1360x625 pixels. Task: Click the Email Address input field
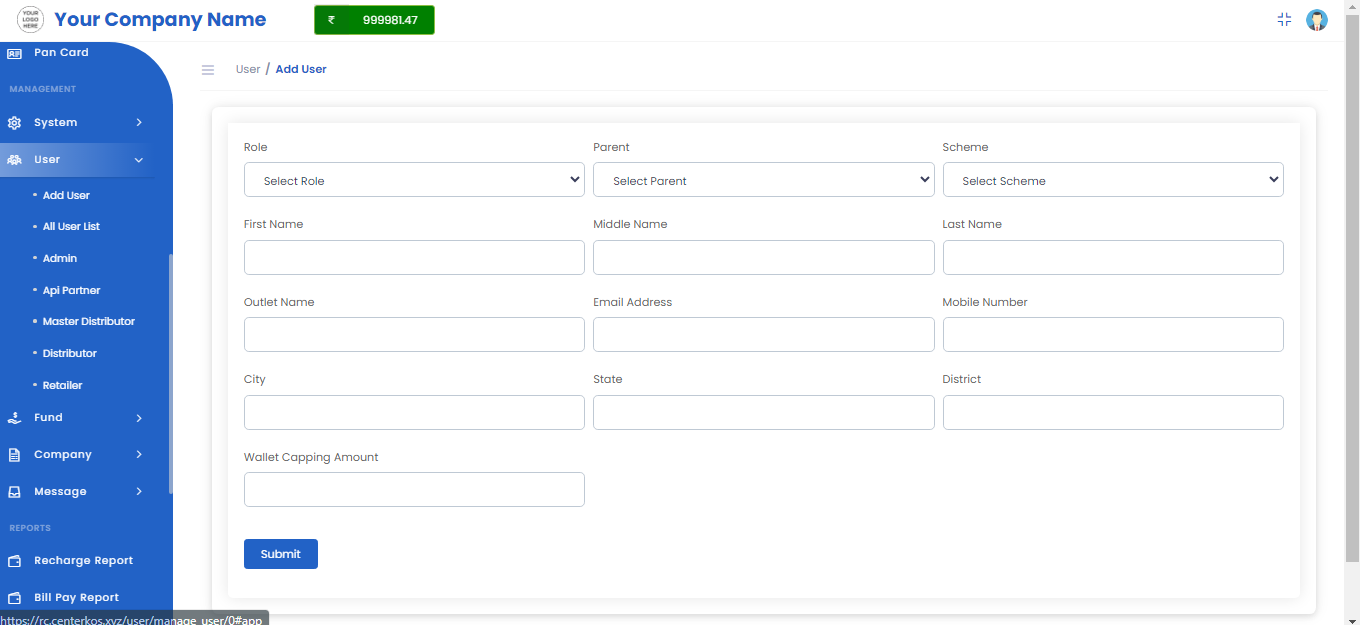coord(763,335)
